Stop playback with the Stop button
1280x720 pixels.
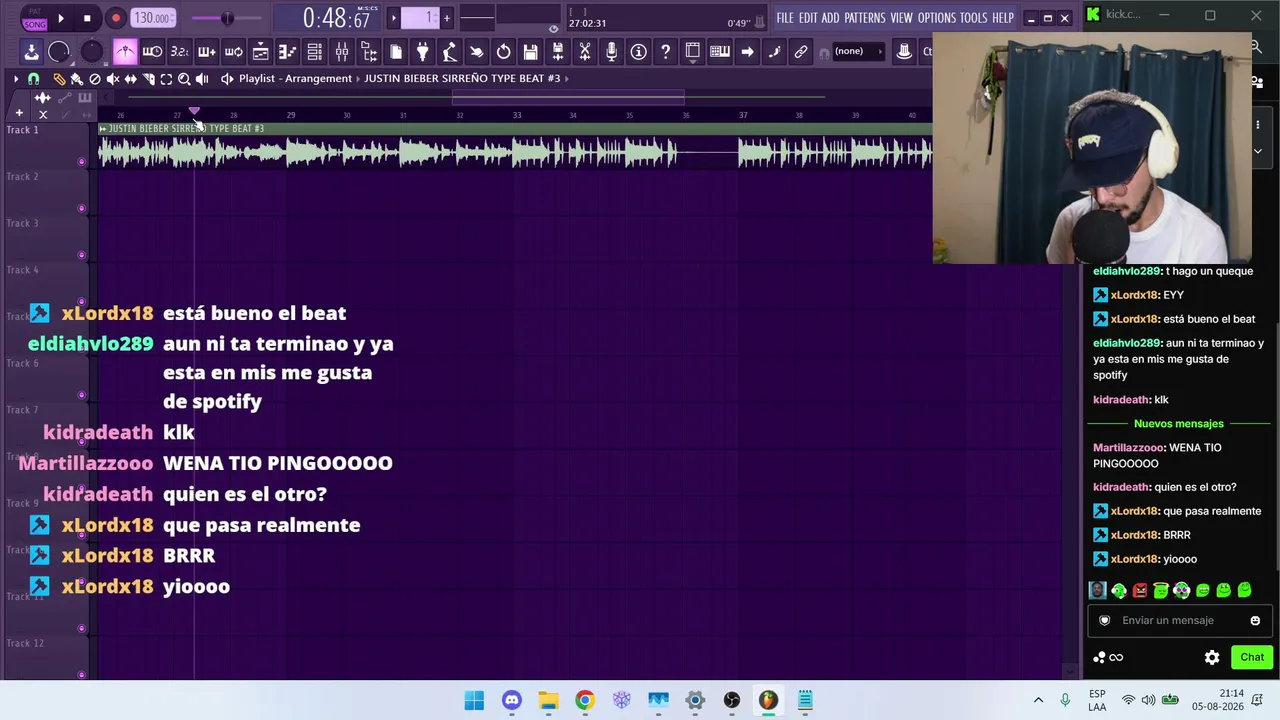pos(87,18)
